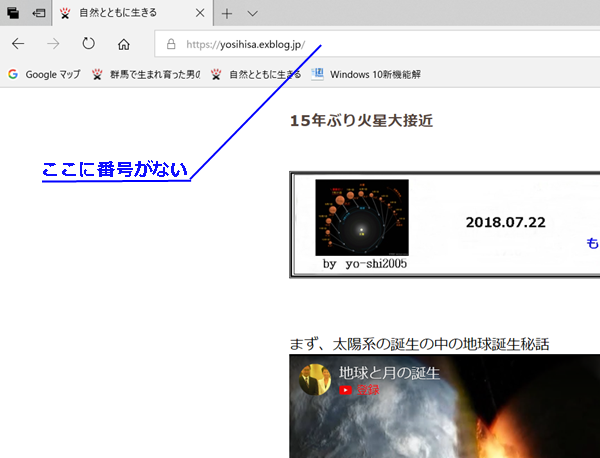Set these tabs aside icon
The height and width of the screenshot is (458, 600).
point(39,13)
